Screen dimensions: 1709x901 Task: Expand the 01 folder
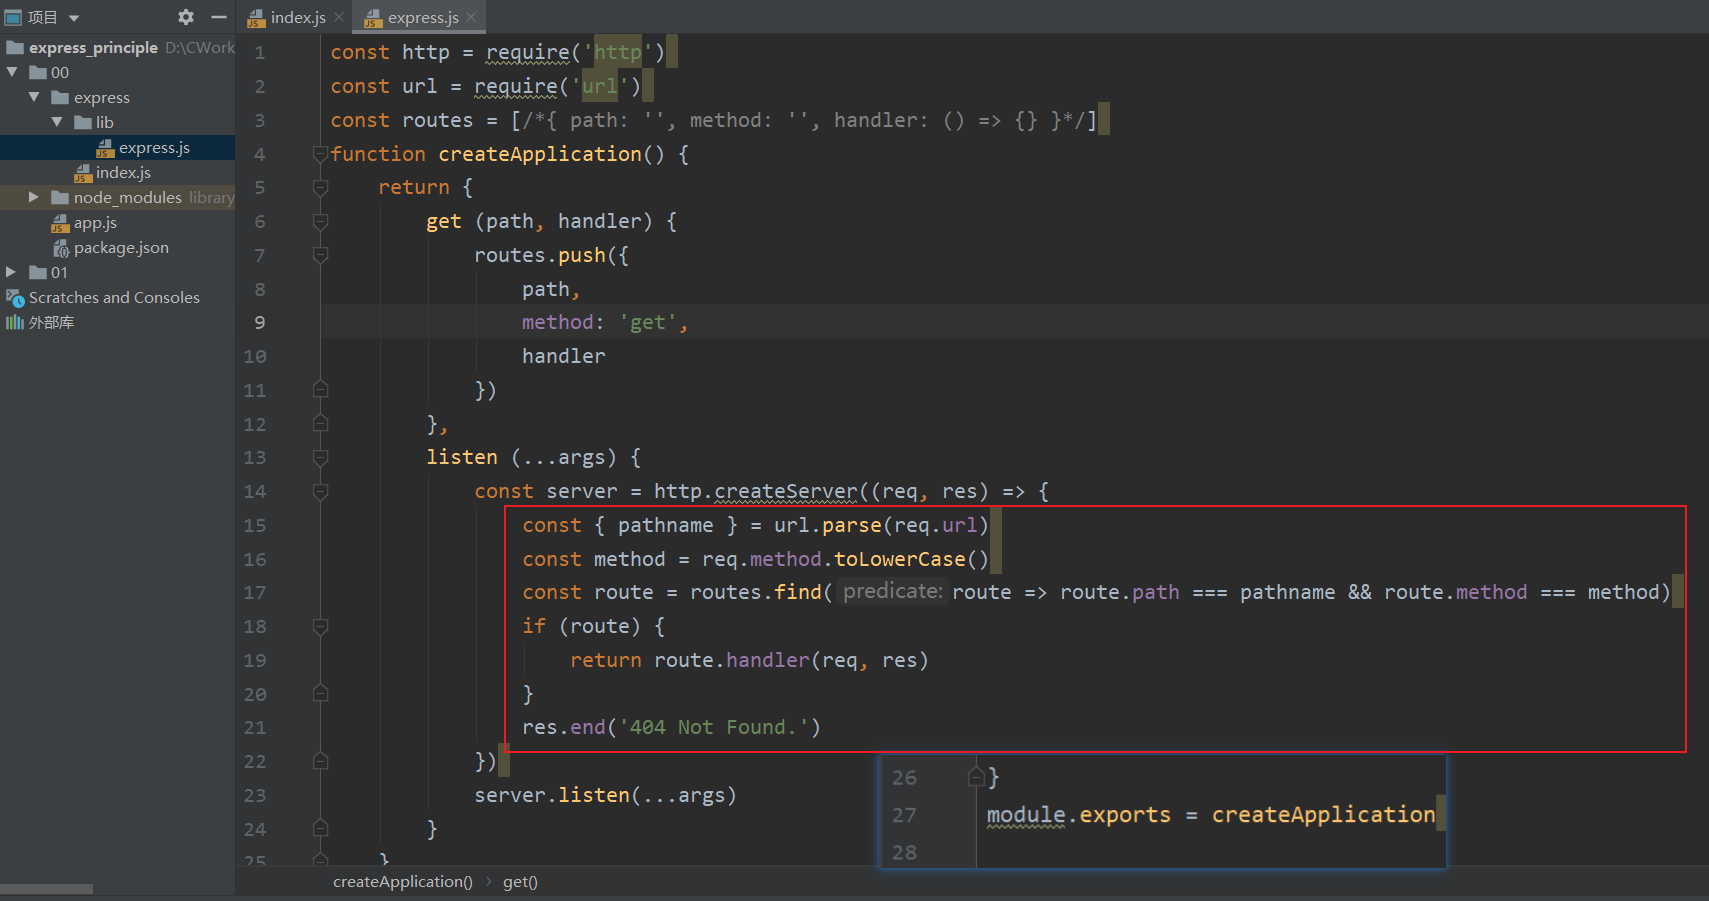tap(11, 272)
